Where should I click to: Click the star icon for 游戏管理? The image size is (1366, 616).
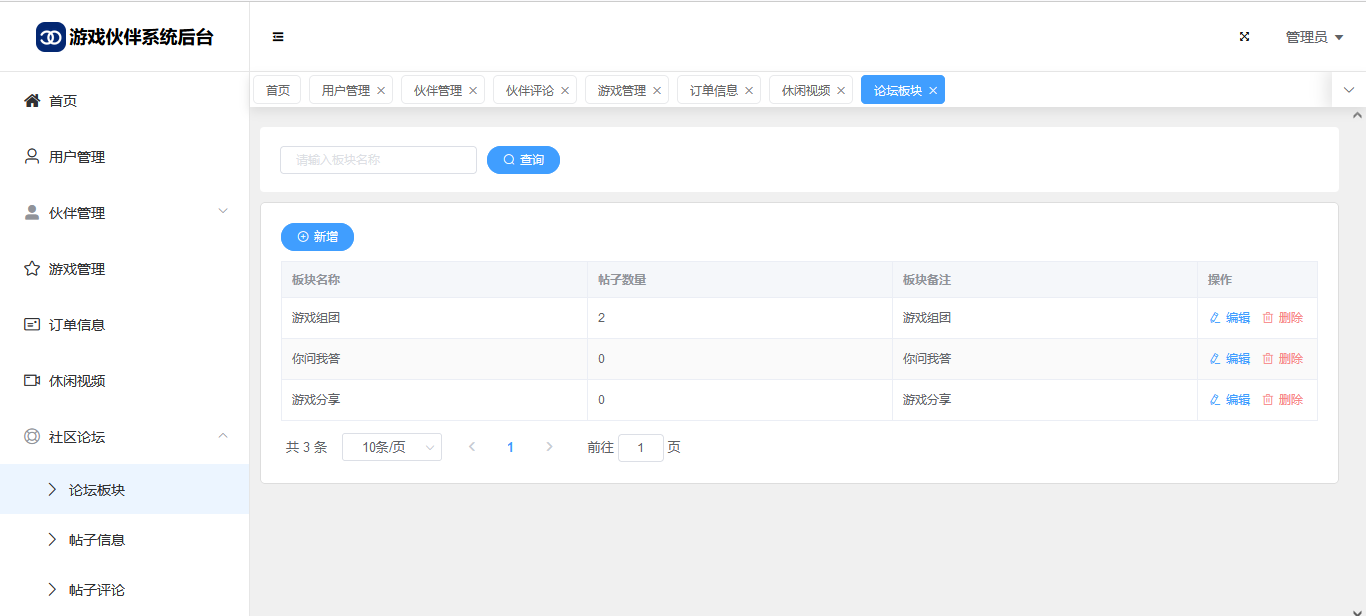point(32,269)
